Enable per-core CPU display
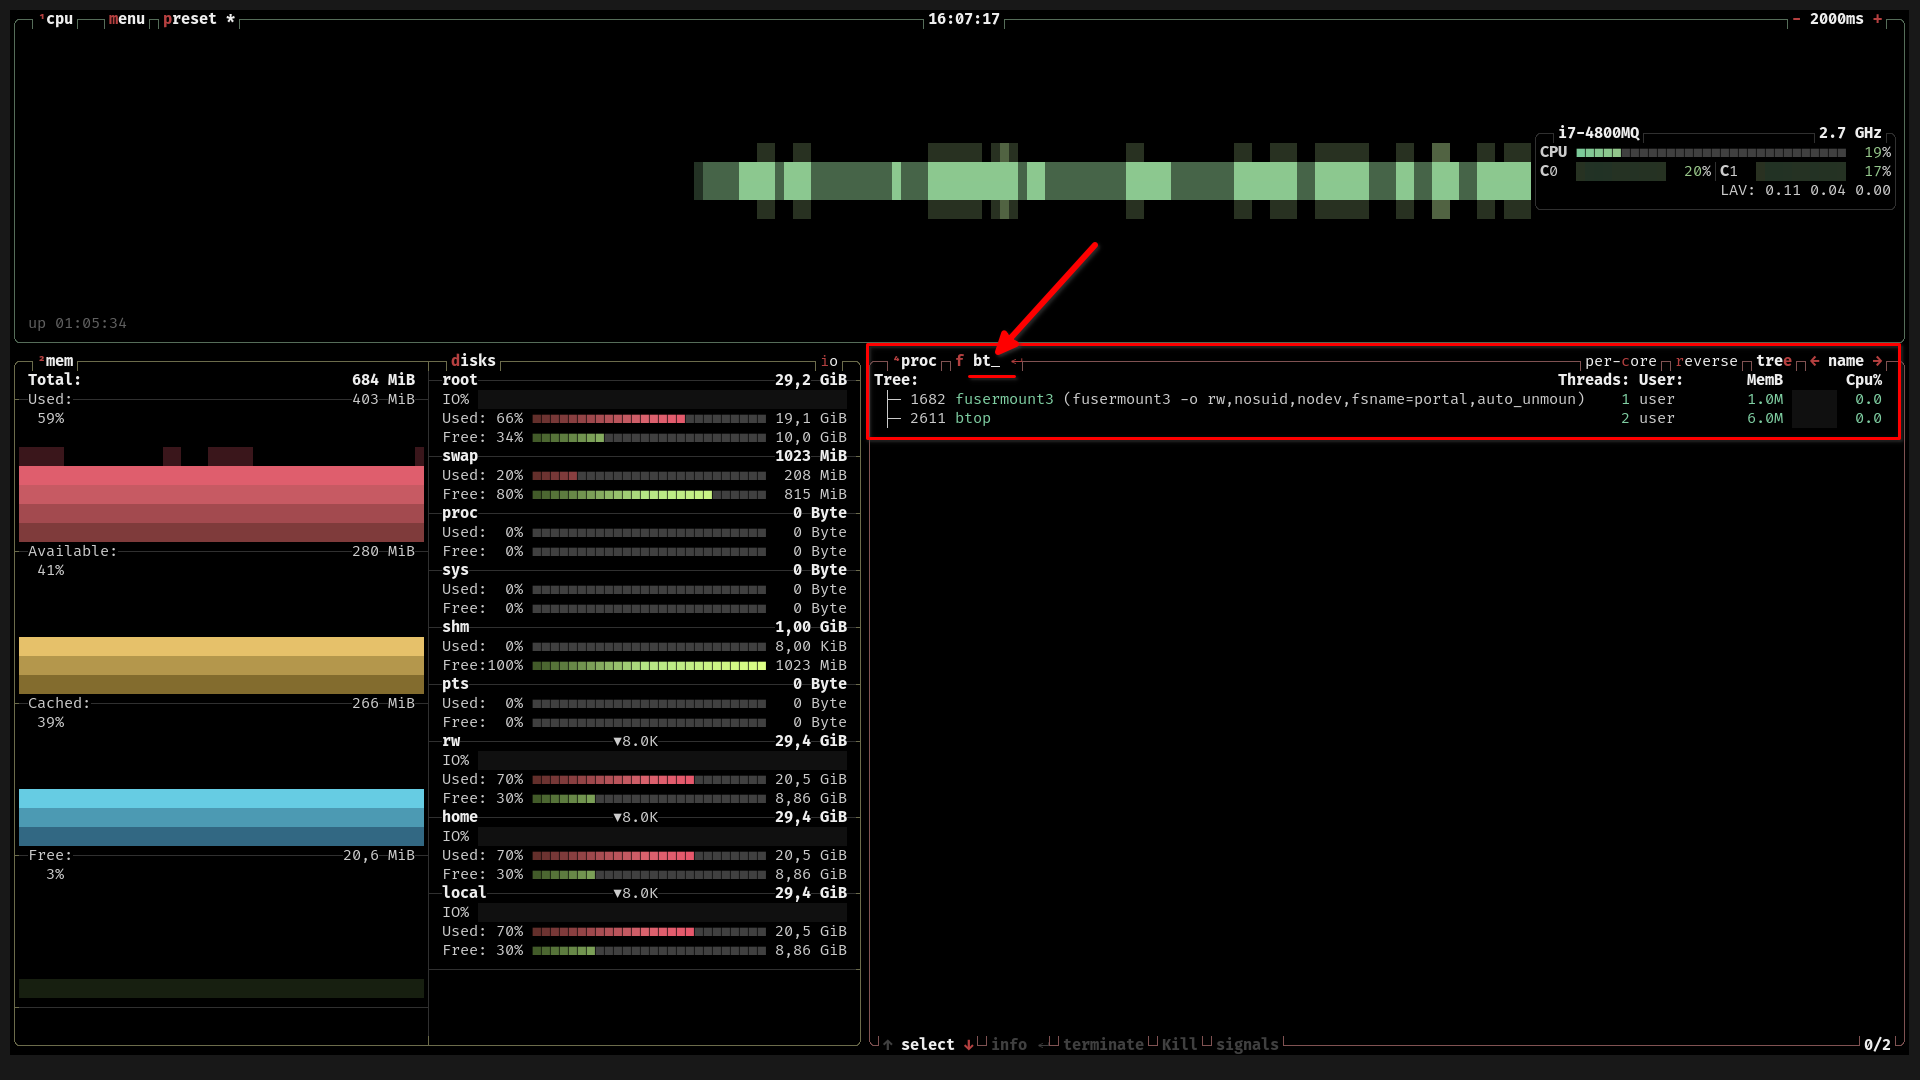This screenshot has width=1920, height=1080. [x=1620, y=361]
